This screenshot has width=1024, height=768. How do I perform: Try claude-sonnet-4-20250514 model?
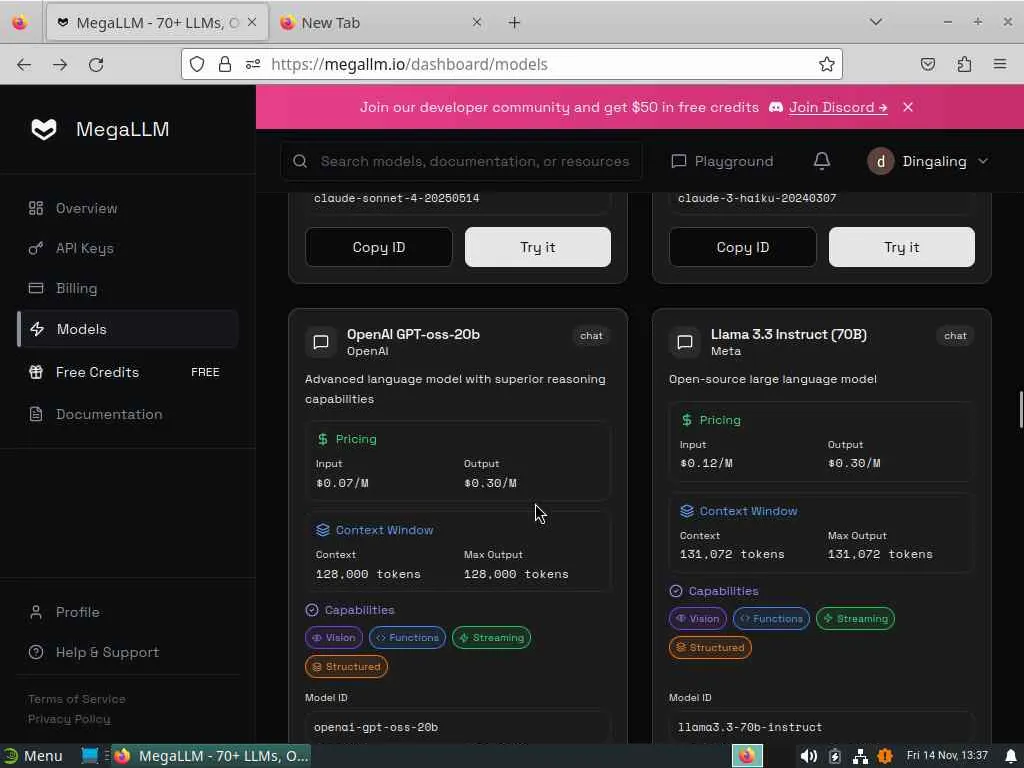pyautogui.click(x=537, y=247)
